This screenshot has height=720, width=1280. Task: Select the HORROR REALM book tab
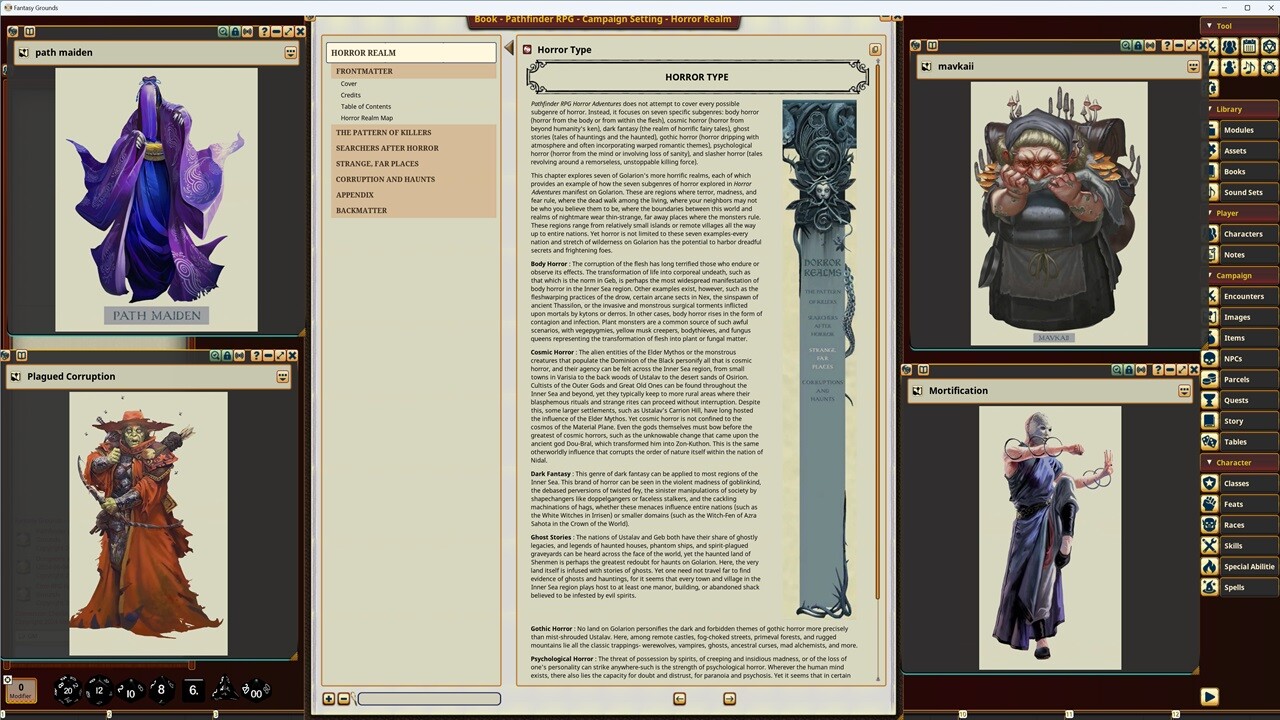click(363, 52)
